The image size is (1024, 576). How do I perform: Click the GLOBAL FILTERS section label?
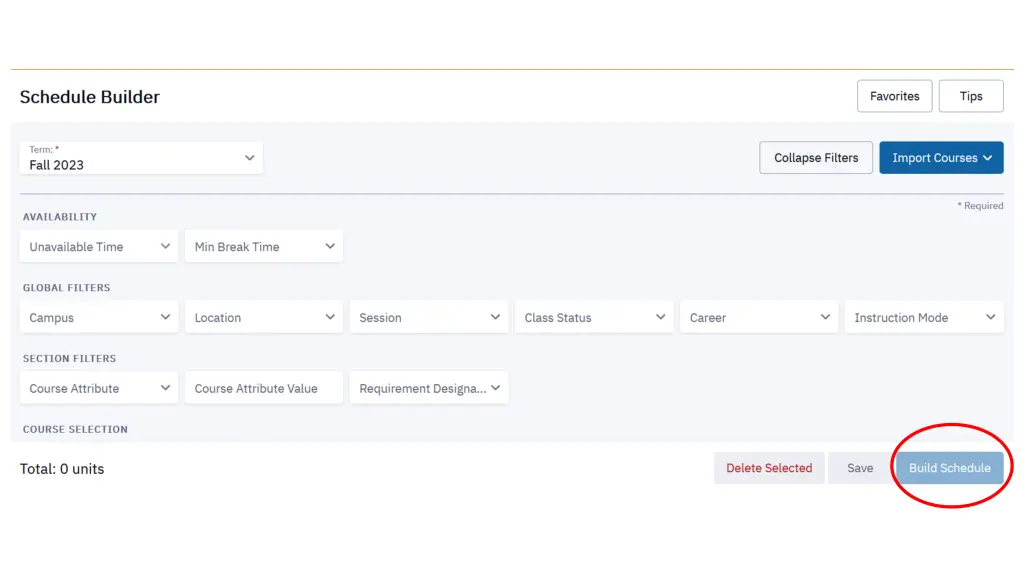pyautogui.click(x=67, y=287)
